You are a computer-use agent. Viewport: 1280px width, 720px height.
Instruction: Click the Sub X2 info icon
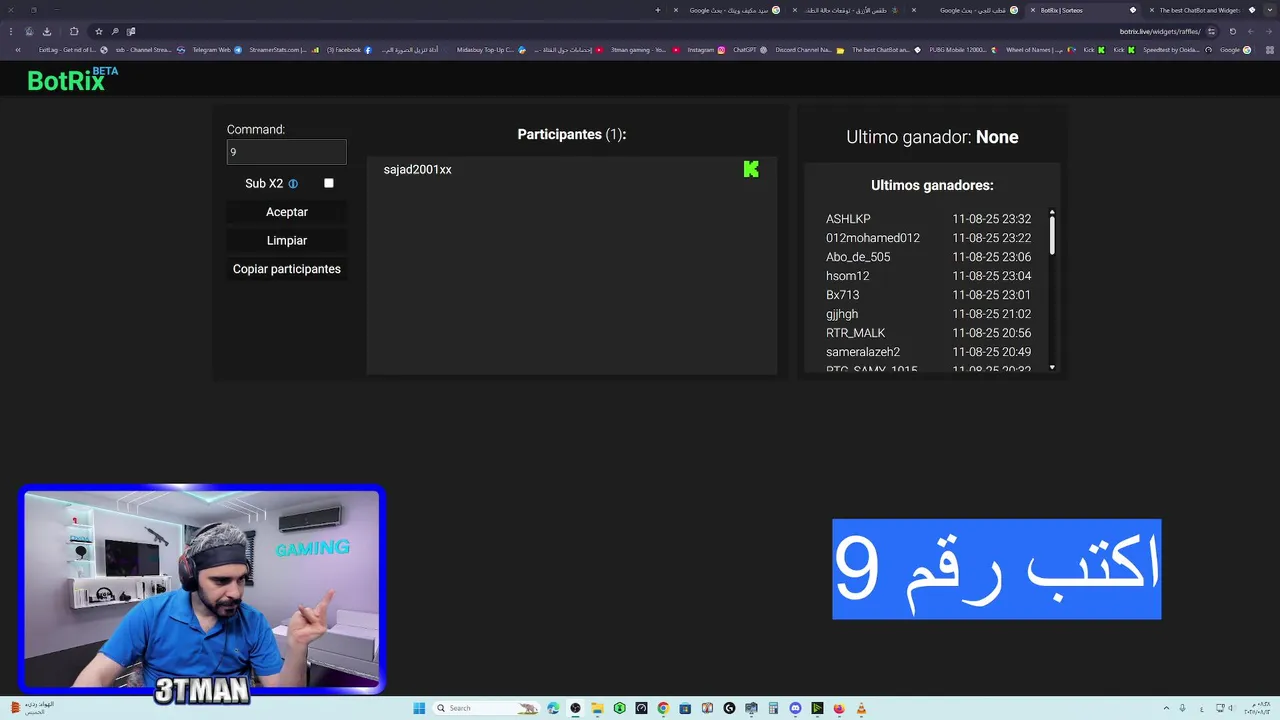[x=293, y=184]
